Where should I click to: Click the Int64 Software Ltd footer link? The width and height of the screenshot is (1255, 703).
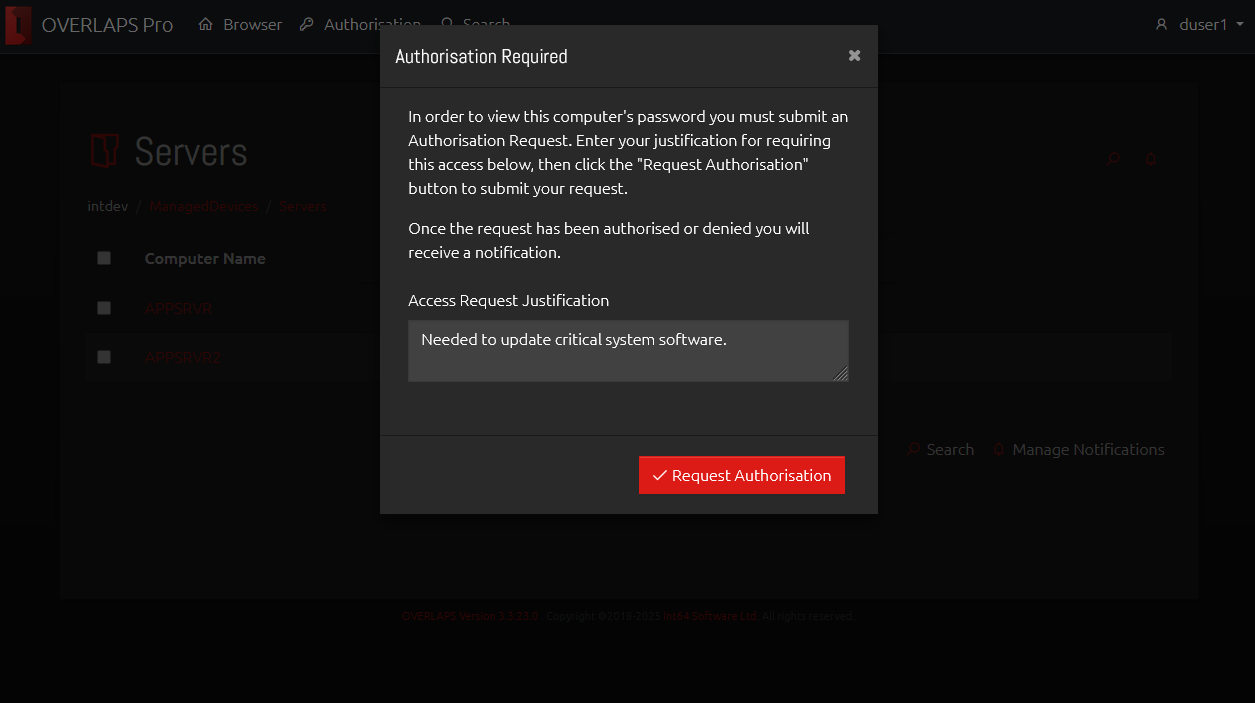click(710, 616)
